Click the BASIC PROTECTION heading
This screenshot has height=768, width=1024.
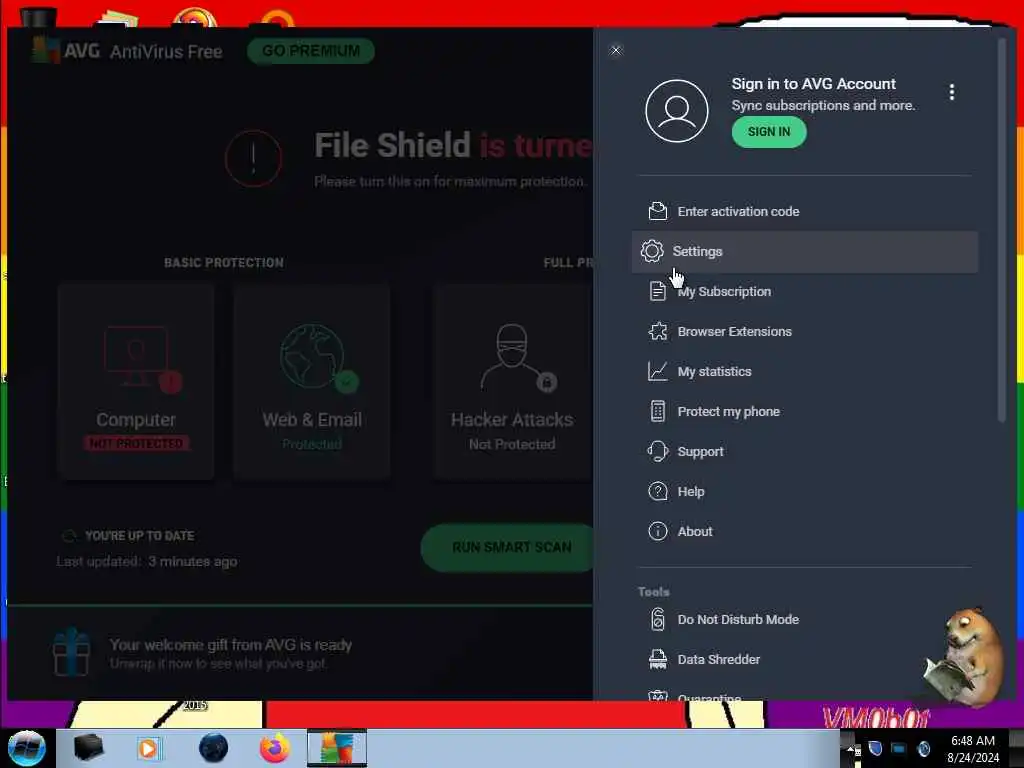click(224, 263)
